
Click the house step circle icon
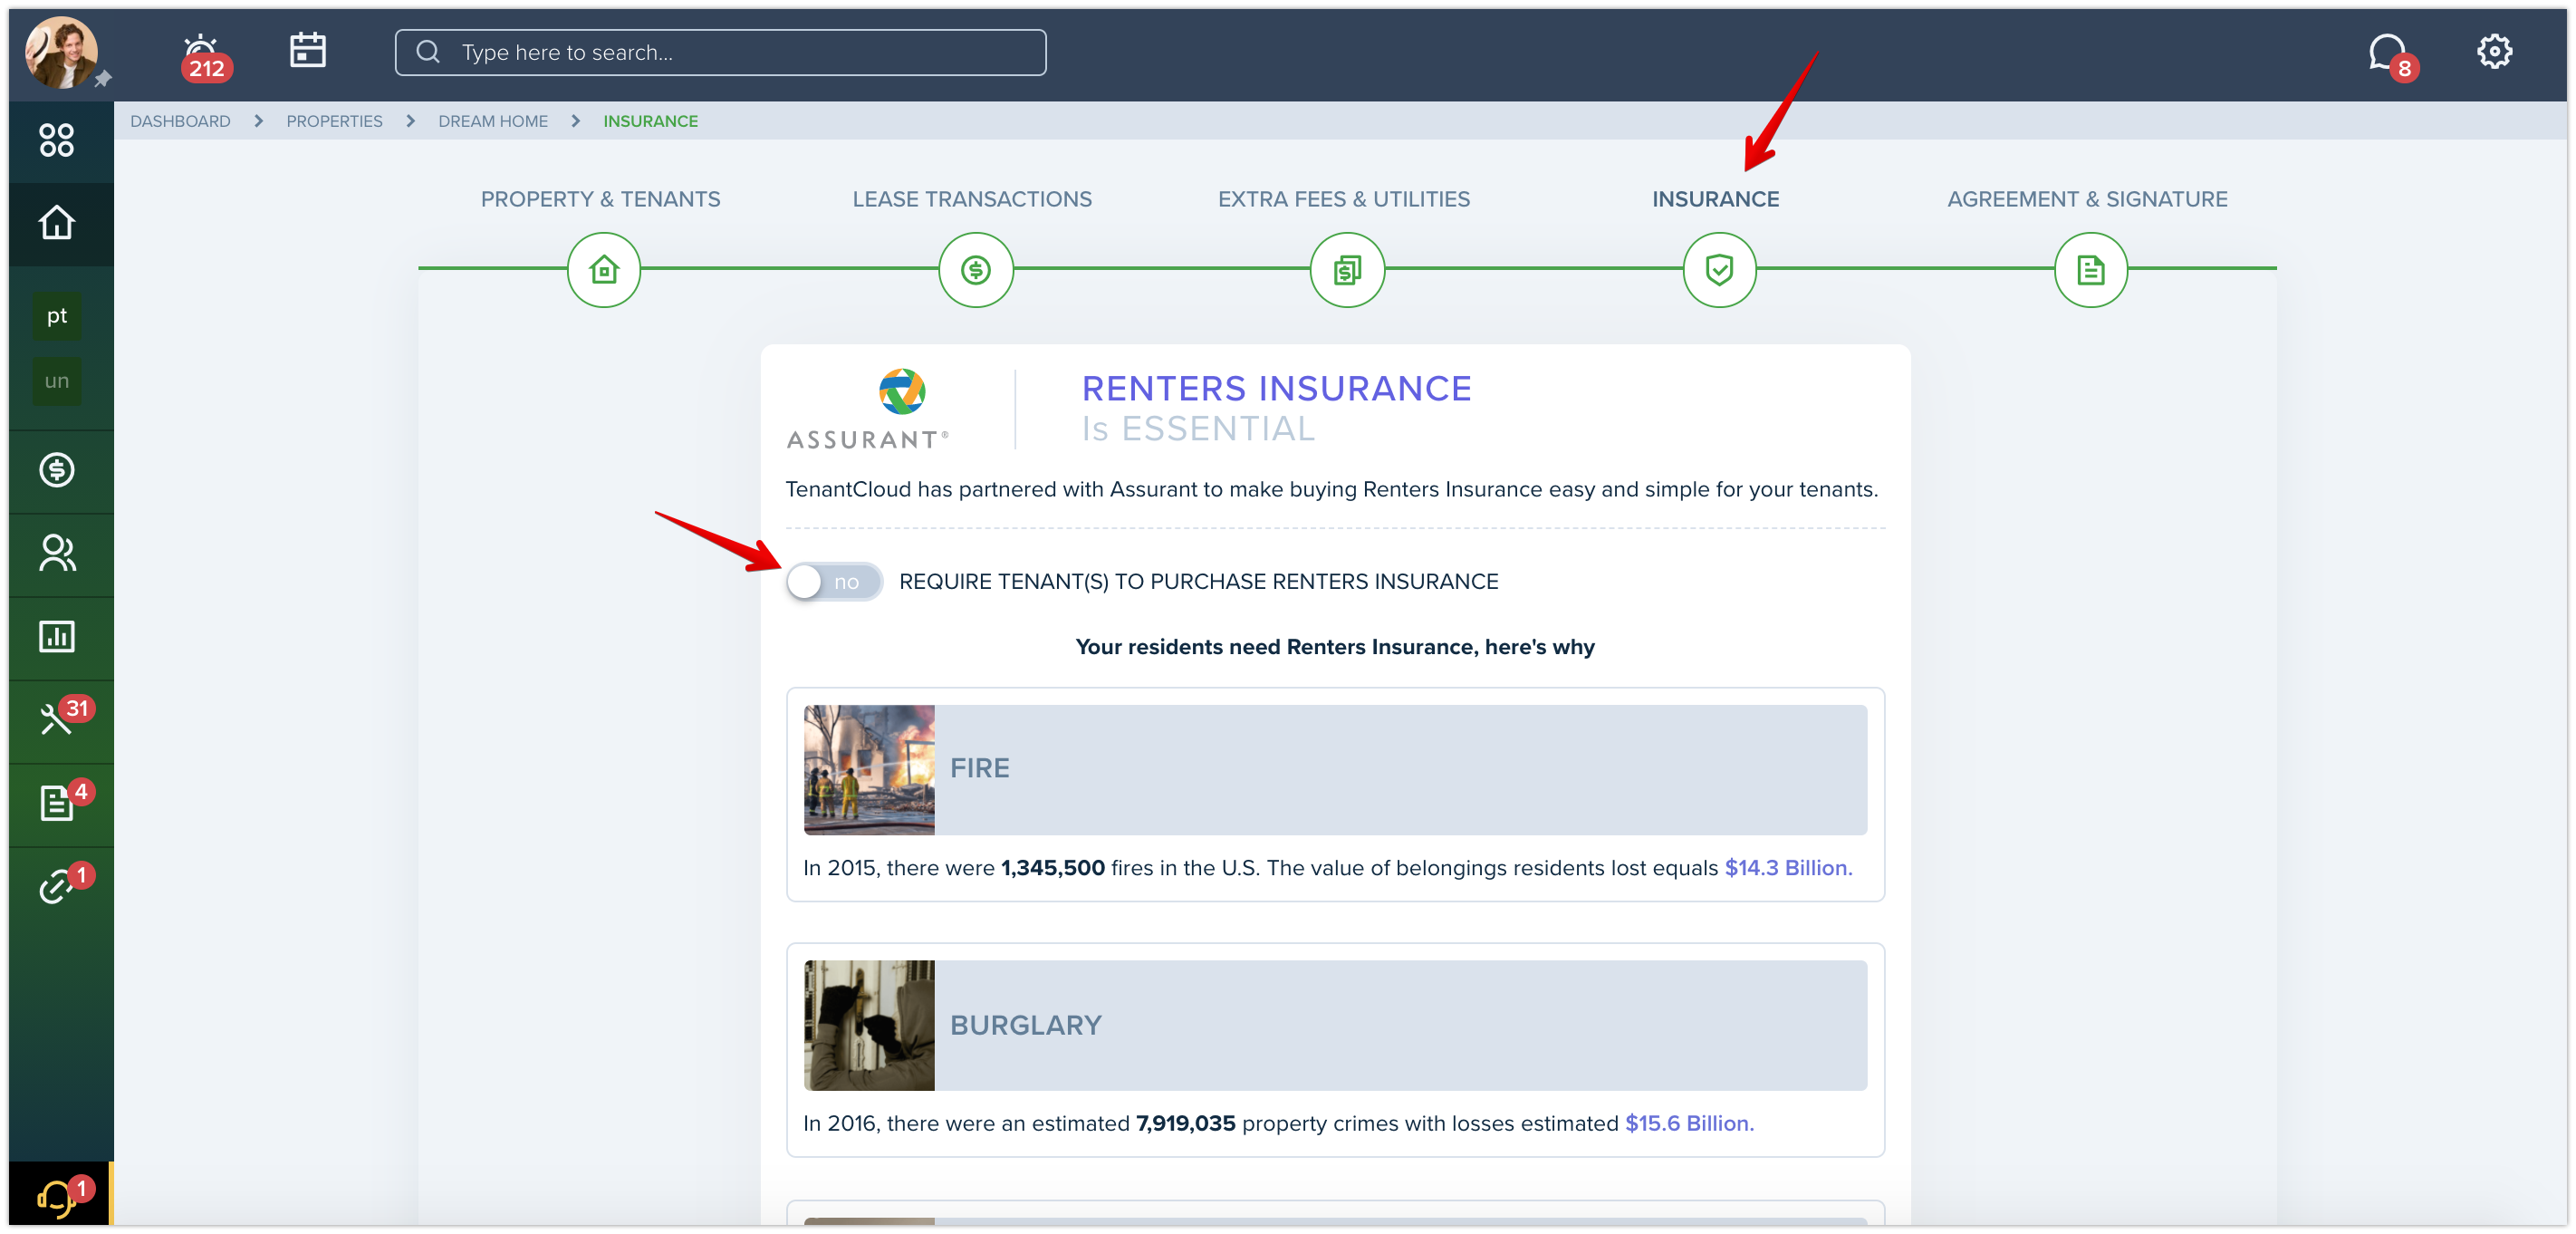pos(604,270)
